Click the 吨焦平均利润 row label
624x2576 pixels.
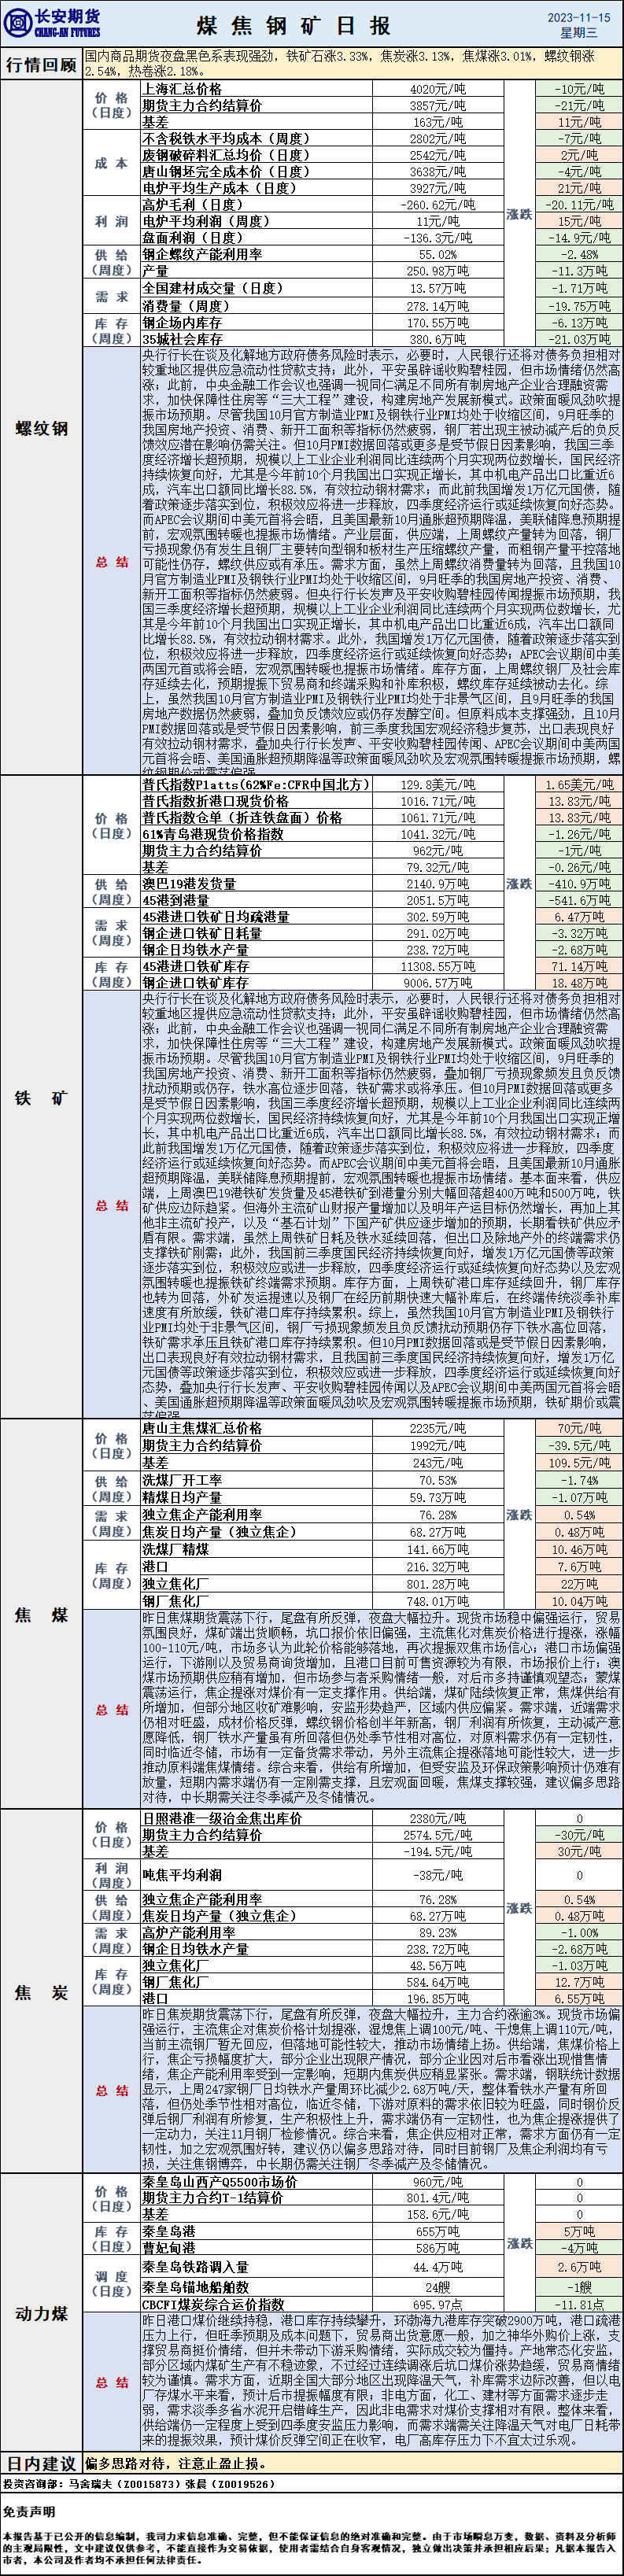[182, 1875]
